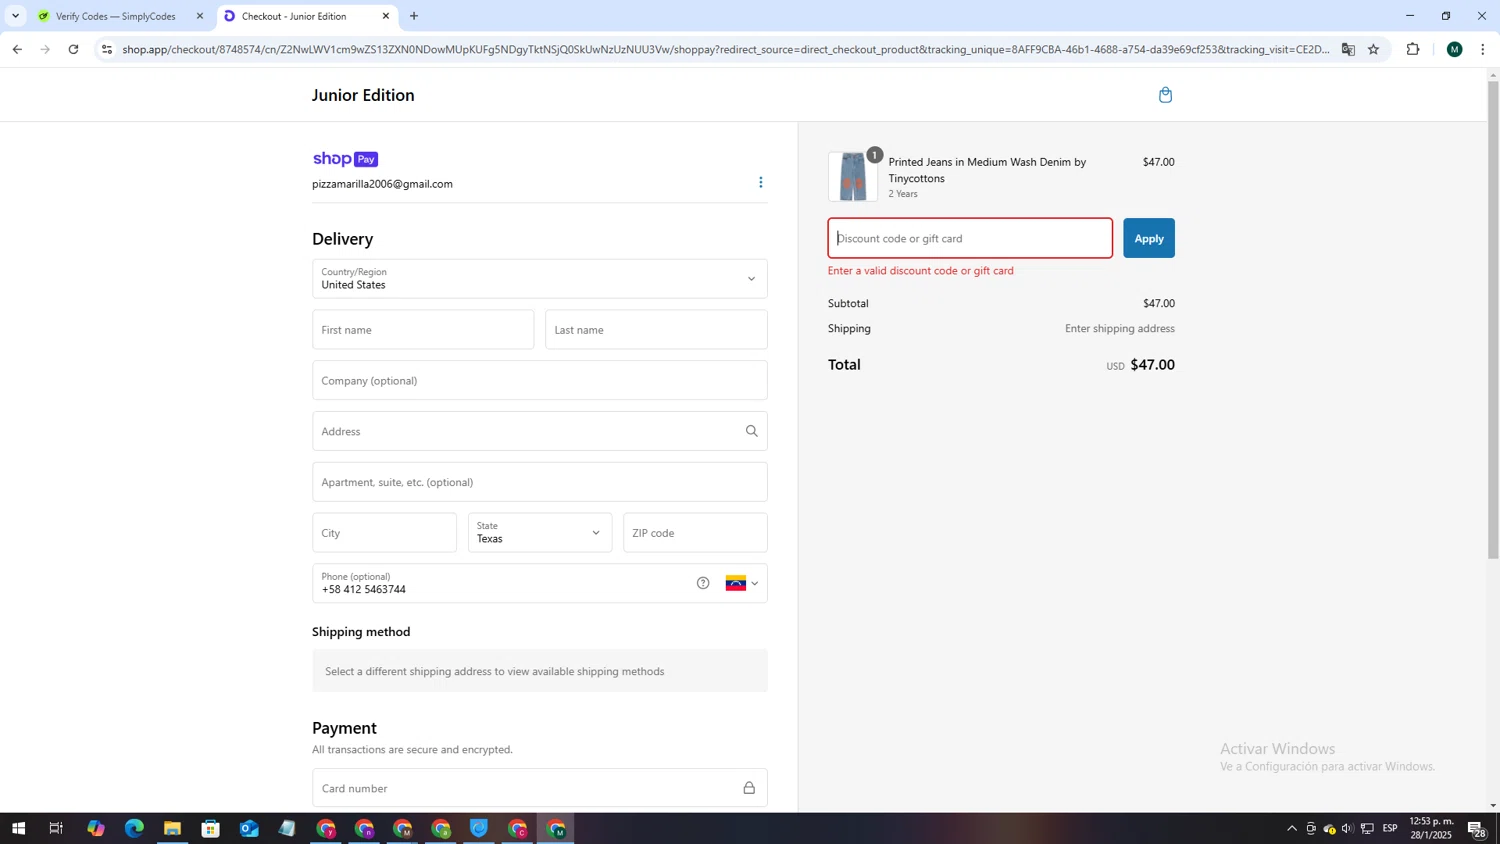
Task: Click the Last name field
Action: (x=656, y=330)
